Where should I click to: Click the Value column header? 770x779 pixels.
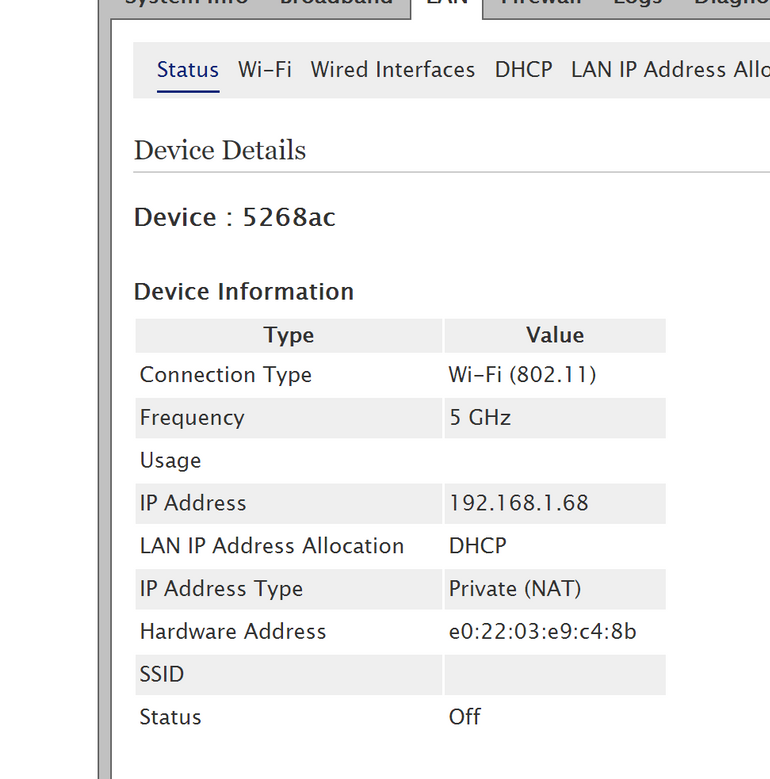click(x=555, y=336)
